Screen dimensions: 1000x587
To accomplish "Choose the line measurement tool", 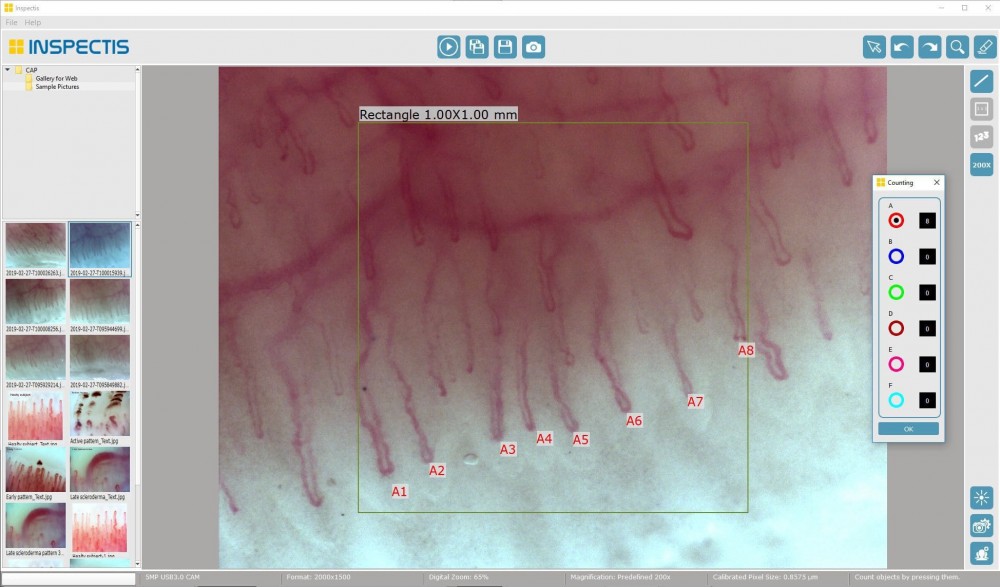I will [x=981, y=81].
